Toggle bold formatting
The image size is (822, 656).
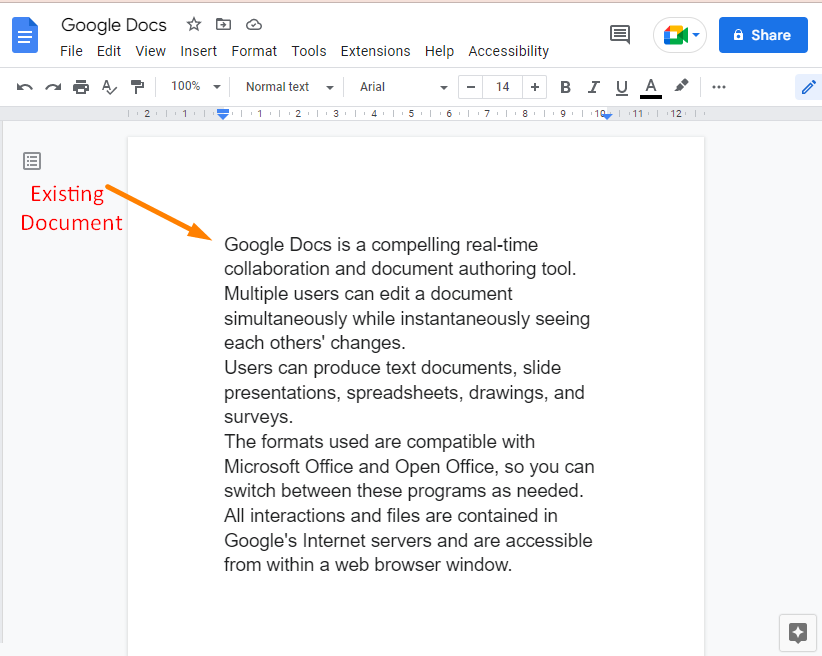click(x=565, y=87)
